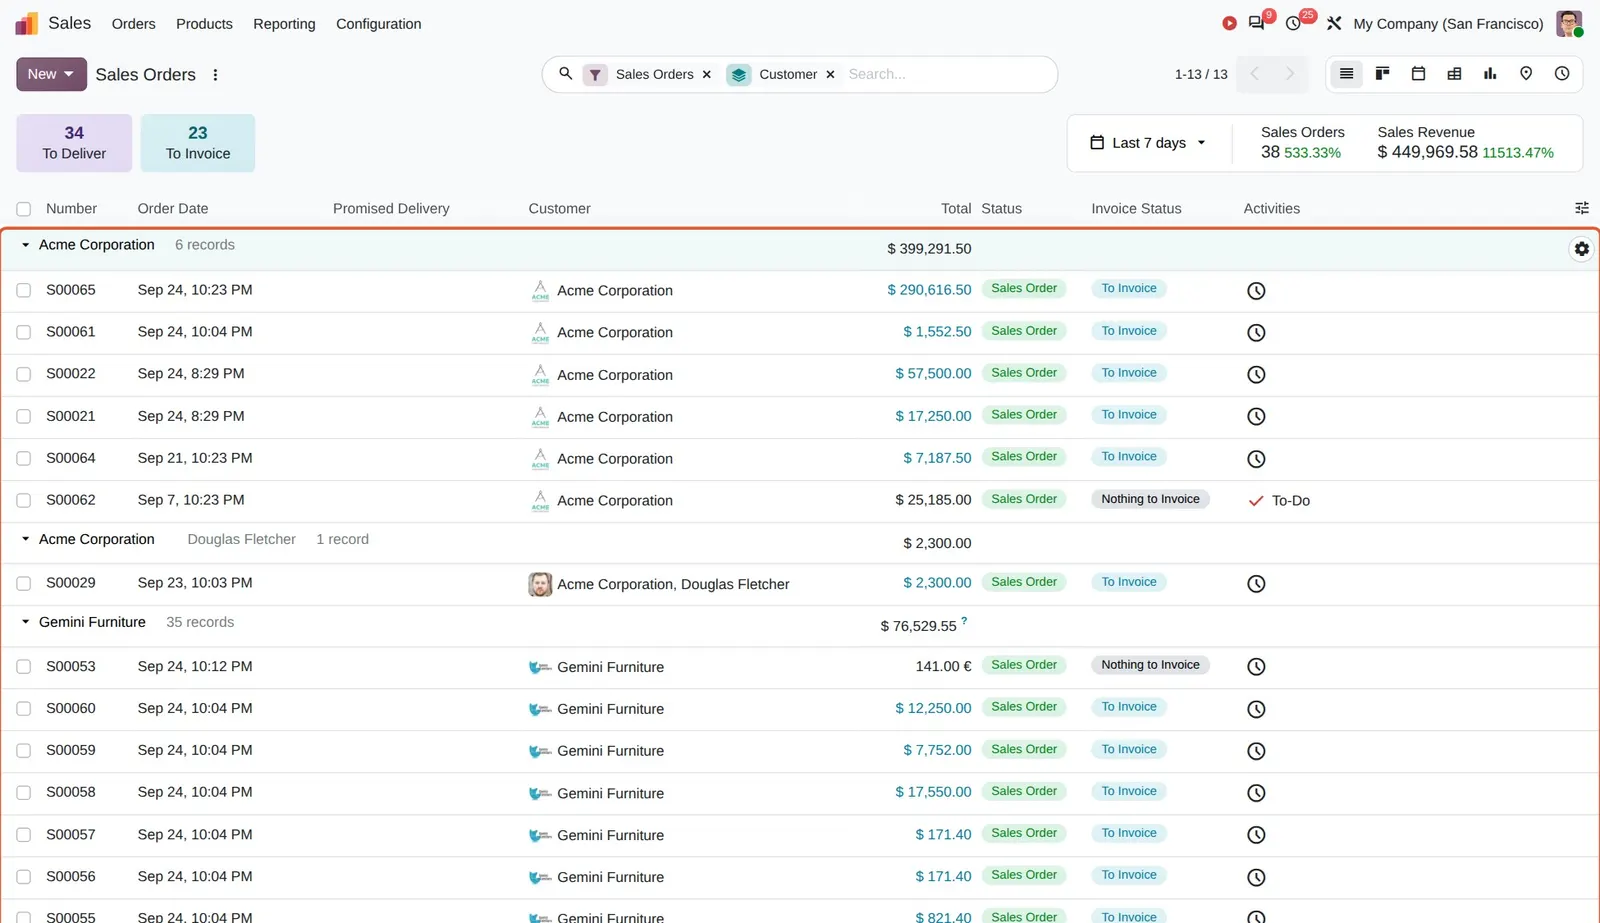Image resolution: width=1600 pixels, height=923 pixels.
Task: Sort by Number column header
Action: tap(71, 209)
